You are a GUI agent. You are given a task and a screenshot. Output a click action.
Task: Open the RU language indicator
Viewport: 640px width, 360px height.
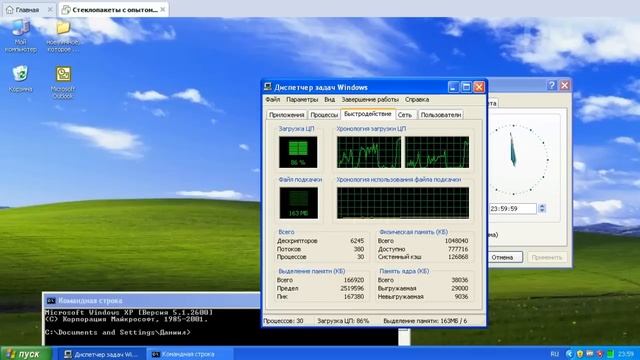pyautogui.click(x=554, y=354)
